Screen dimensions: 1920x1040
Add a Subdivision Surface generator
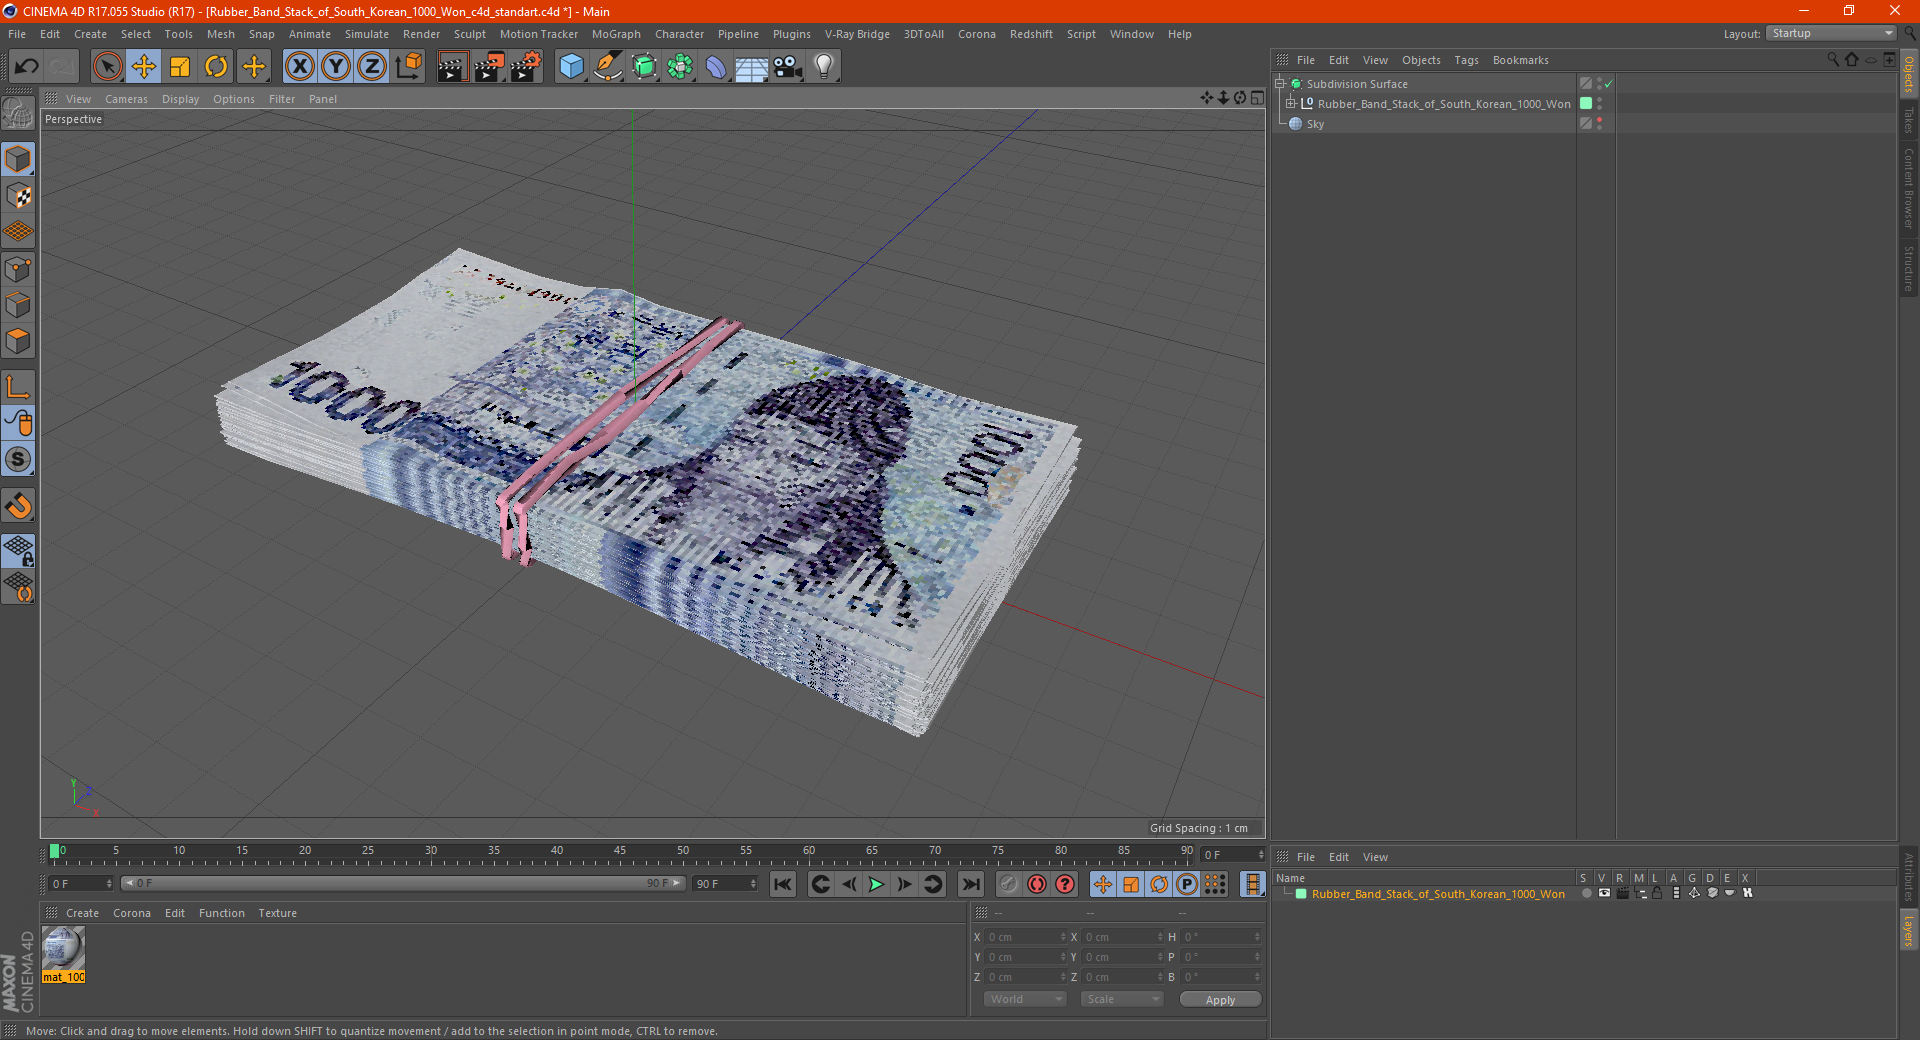pyautogui.click(x=644, y=67)
